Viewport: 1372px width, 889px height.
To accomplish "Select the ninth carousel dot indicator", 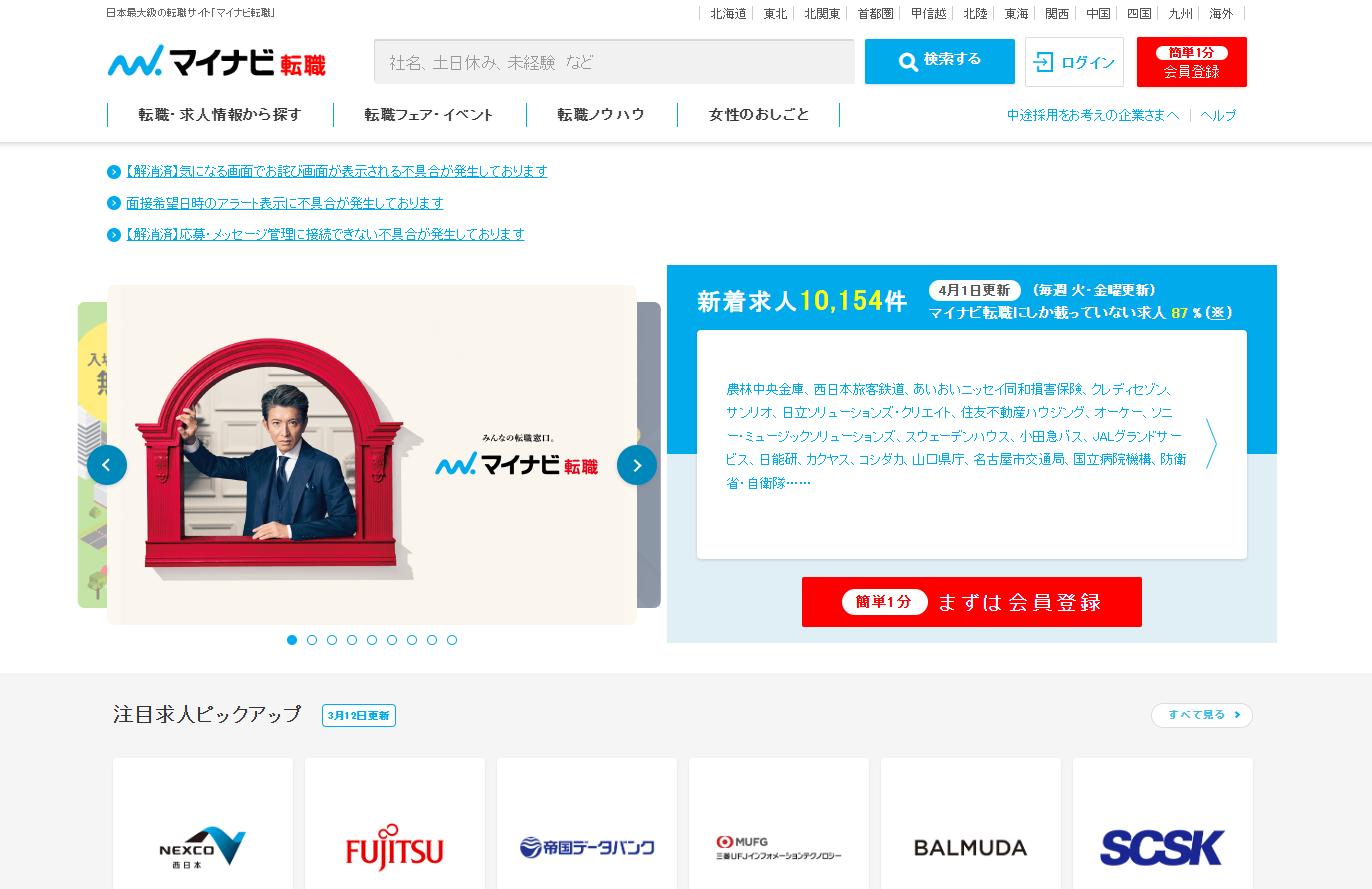I will (x=452, y=640).
